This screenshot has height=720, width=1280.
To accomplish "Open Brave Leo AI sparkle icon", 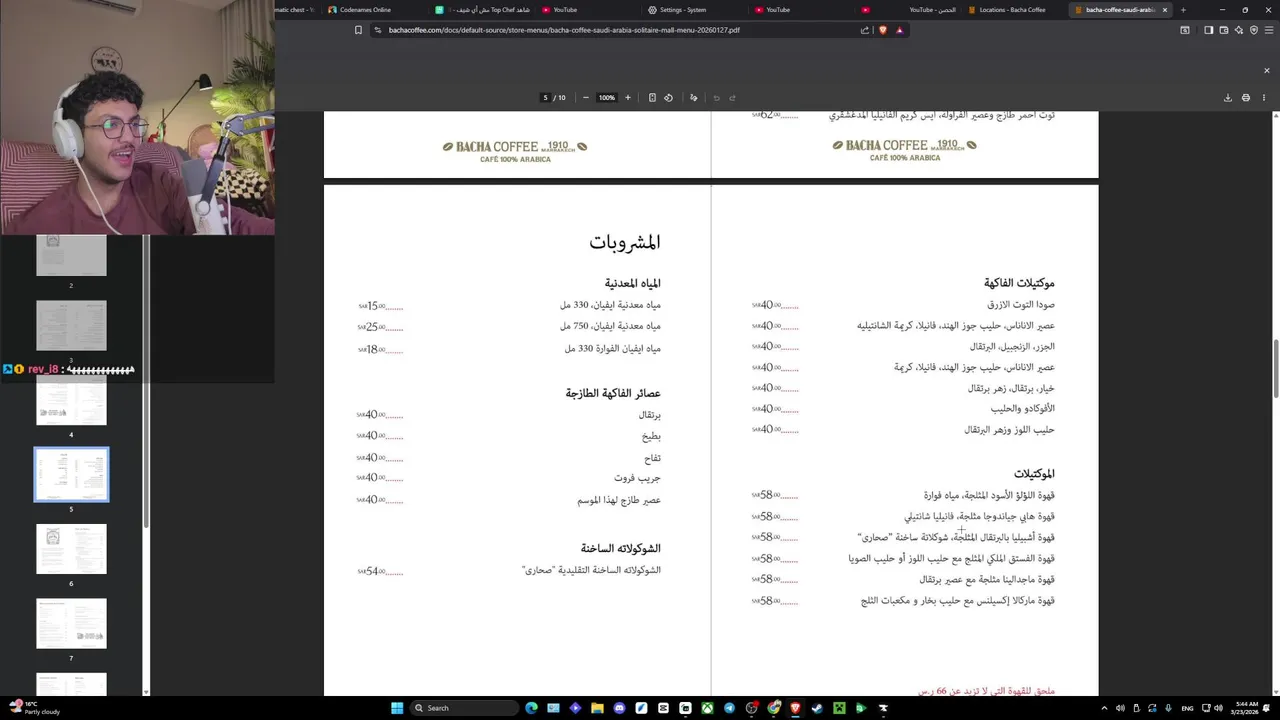I will pyautogui.click(x=1239, y=30).
